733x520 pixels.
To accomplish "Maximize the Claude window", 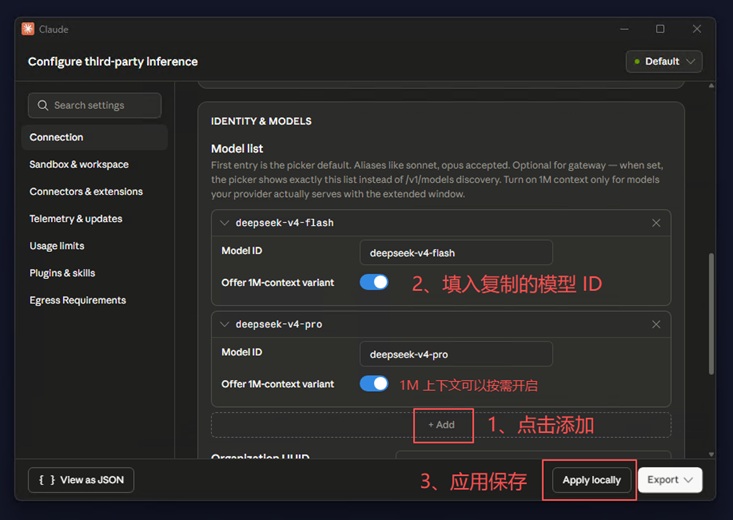I will [x=660, y=29].
